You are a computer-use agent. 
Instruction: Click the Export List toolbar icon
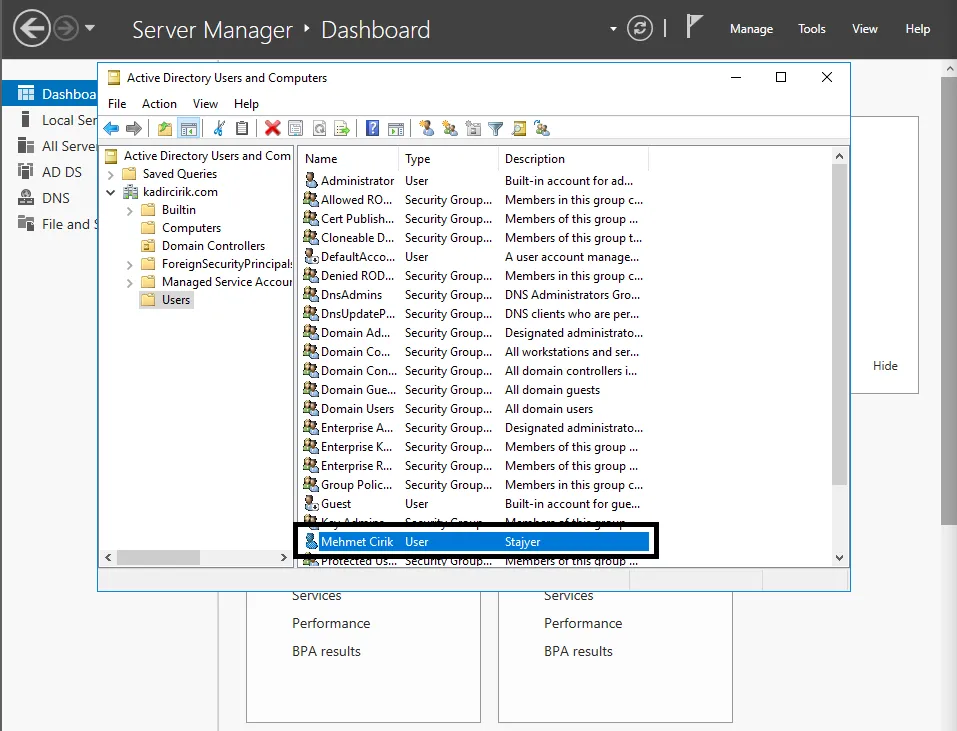point(342,129)
